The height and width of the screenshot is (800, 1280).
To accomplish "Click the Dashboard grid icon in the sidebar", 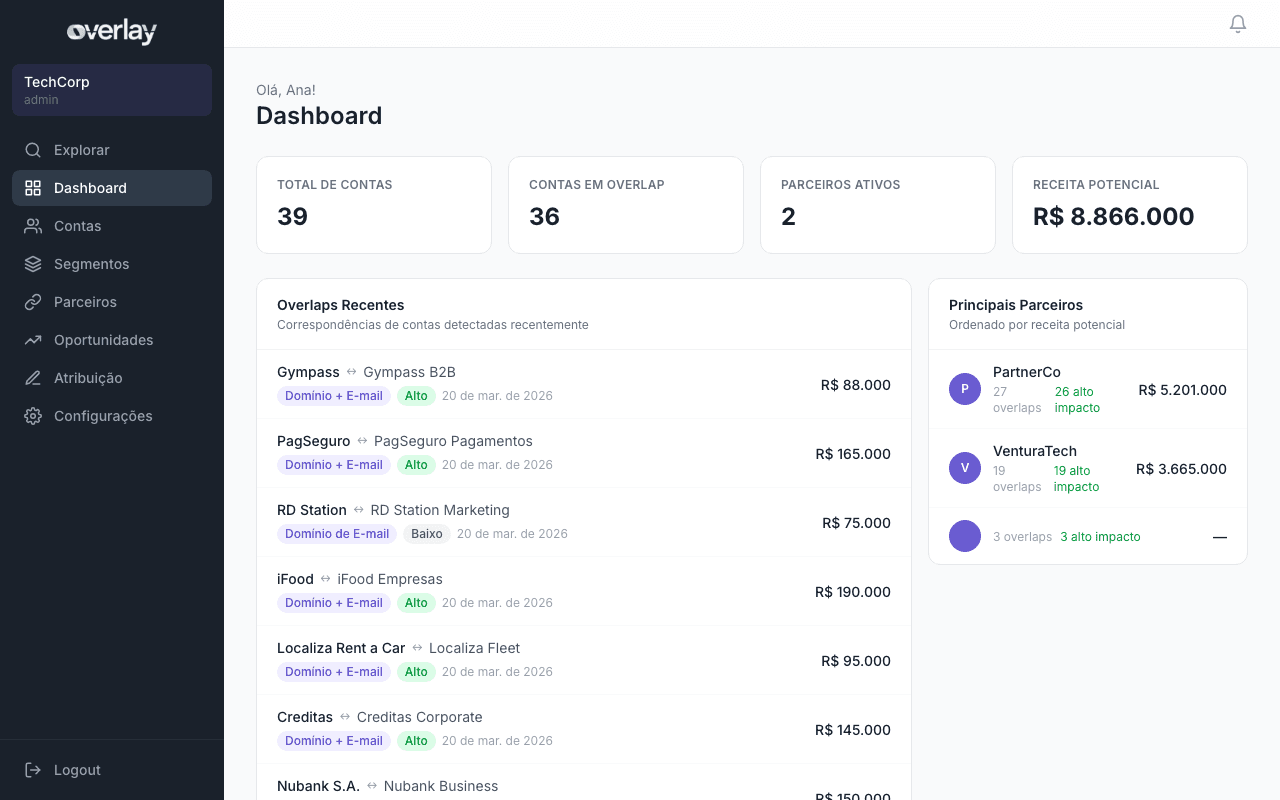I will (x=33, y=188).
